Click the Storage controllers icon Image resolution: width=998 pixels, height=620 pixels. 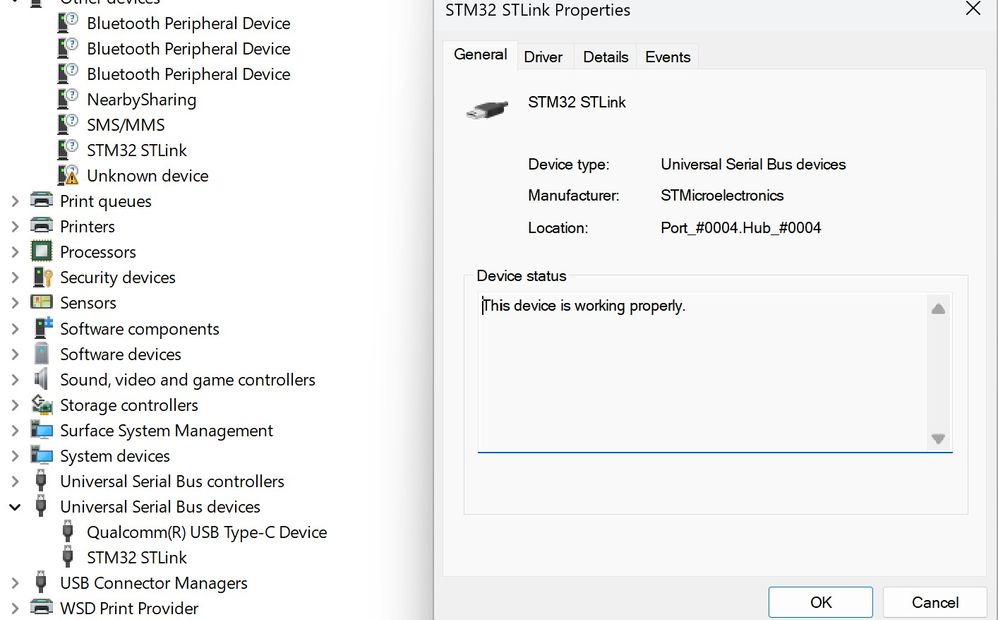pos(42,404)
